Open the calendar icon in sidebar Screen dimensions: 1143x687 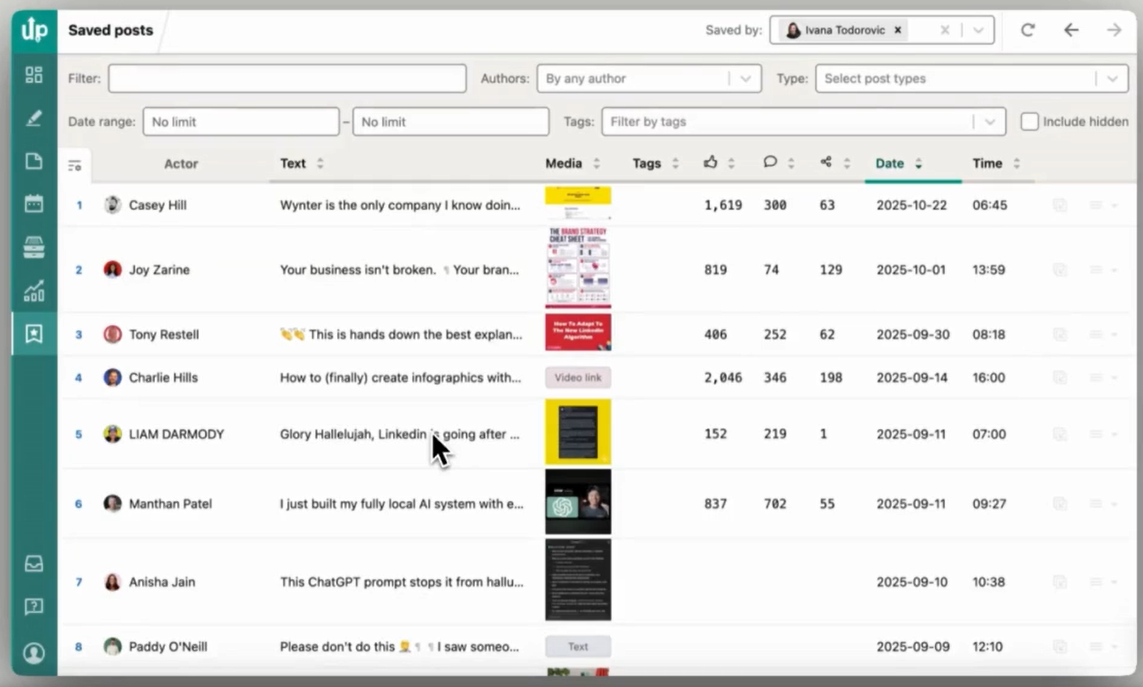(x=34, y=204)
